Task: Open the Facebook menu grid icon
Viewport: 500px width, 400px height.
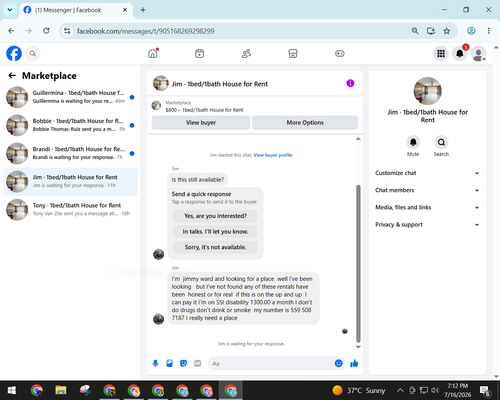Action: 441,53
